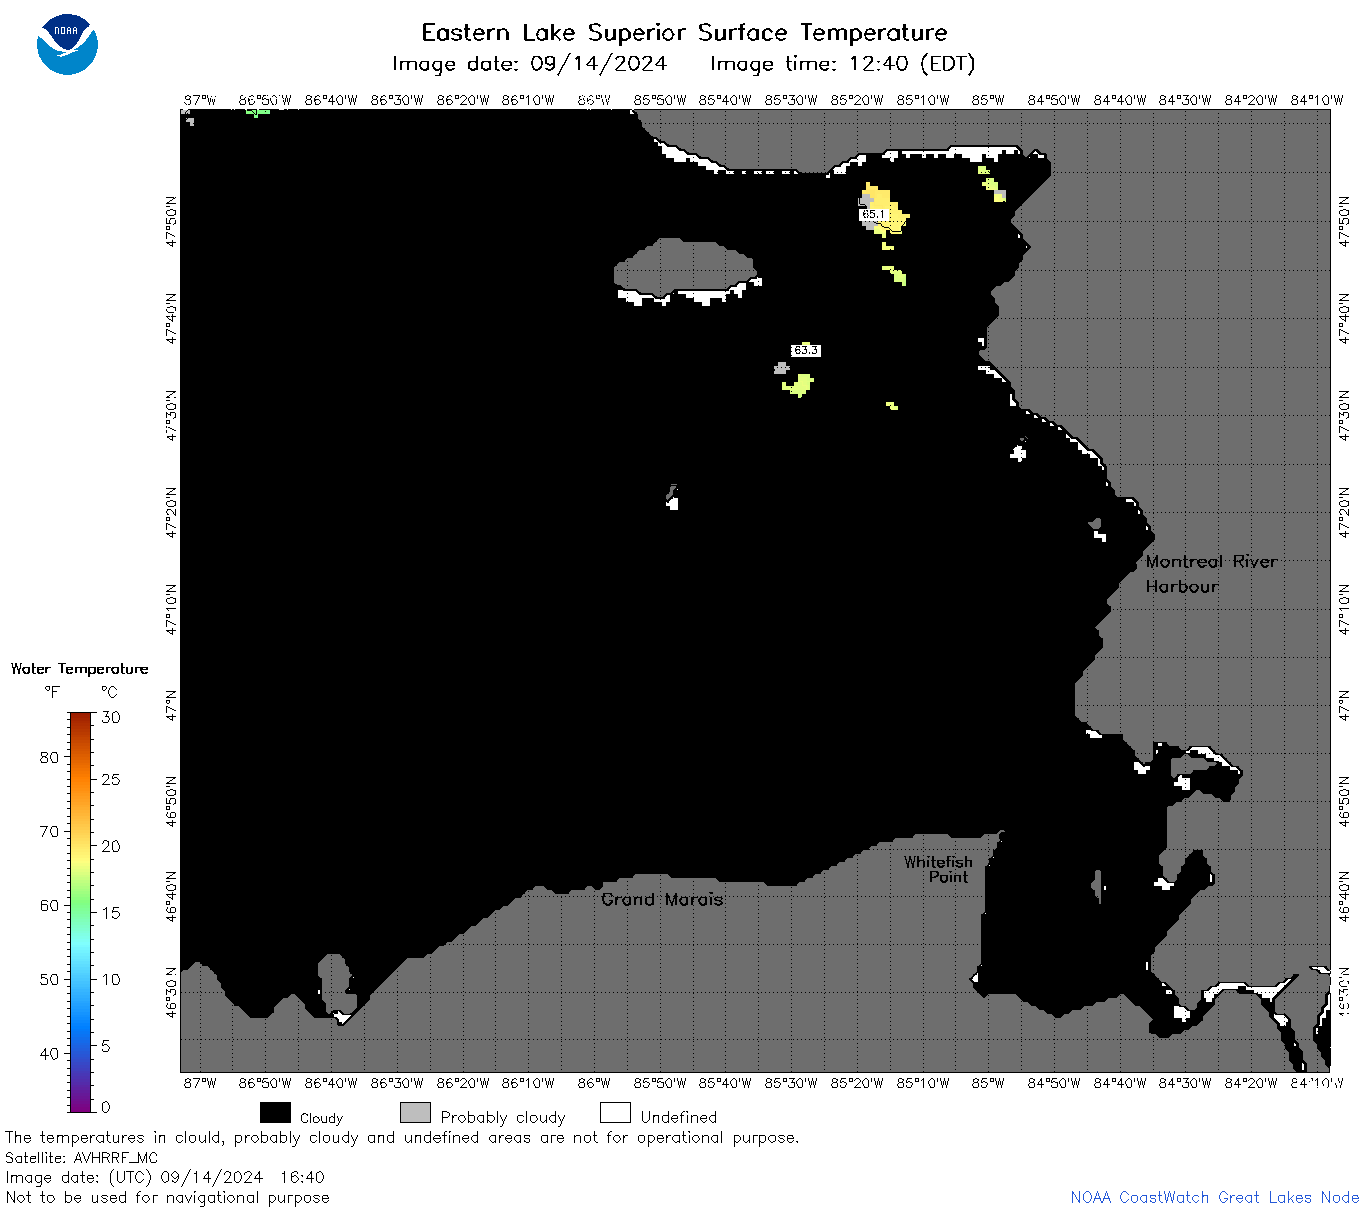Click the 0 tick label below the color bar

point(106,1107)
